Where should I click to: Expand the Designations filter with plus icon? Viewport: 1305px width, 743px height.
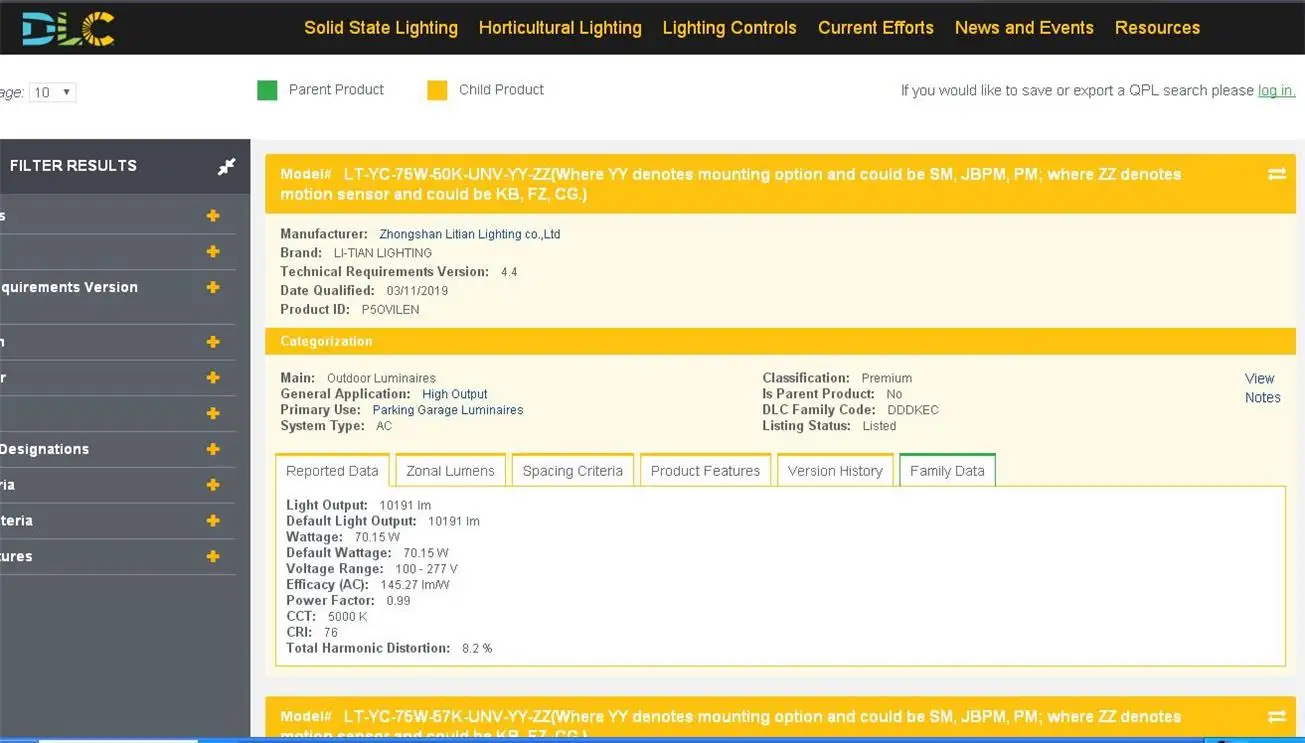213,450
